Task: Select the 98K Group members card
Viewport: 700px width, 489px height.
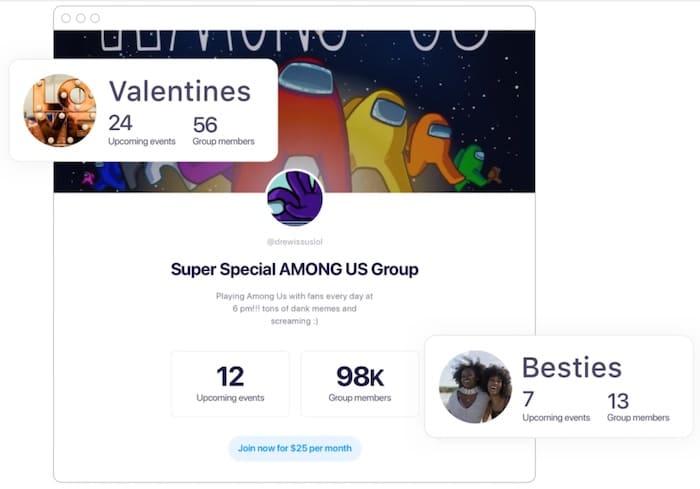Action: tap(359, 383)
